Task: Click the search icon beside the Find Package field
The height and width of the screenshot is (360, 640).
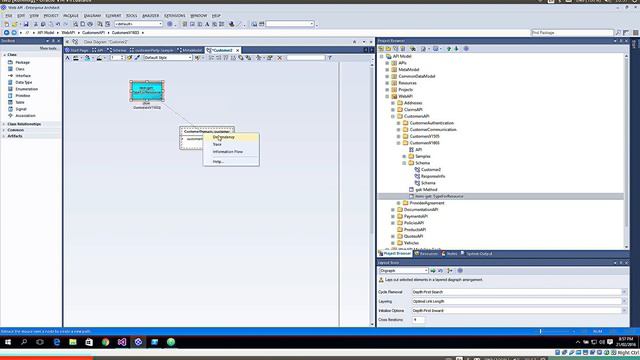Action: pyautogui.click(x=618, y=33)
